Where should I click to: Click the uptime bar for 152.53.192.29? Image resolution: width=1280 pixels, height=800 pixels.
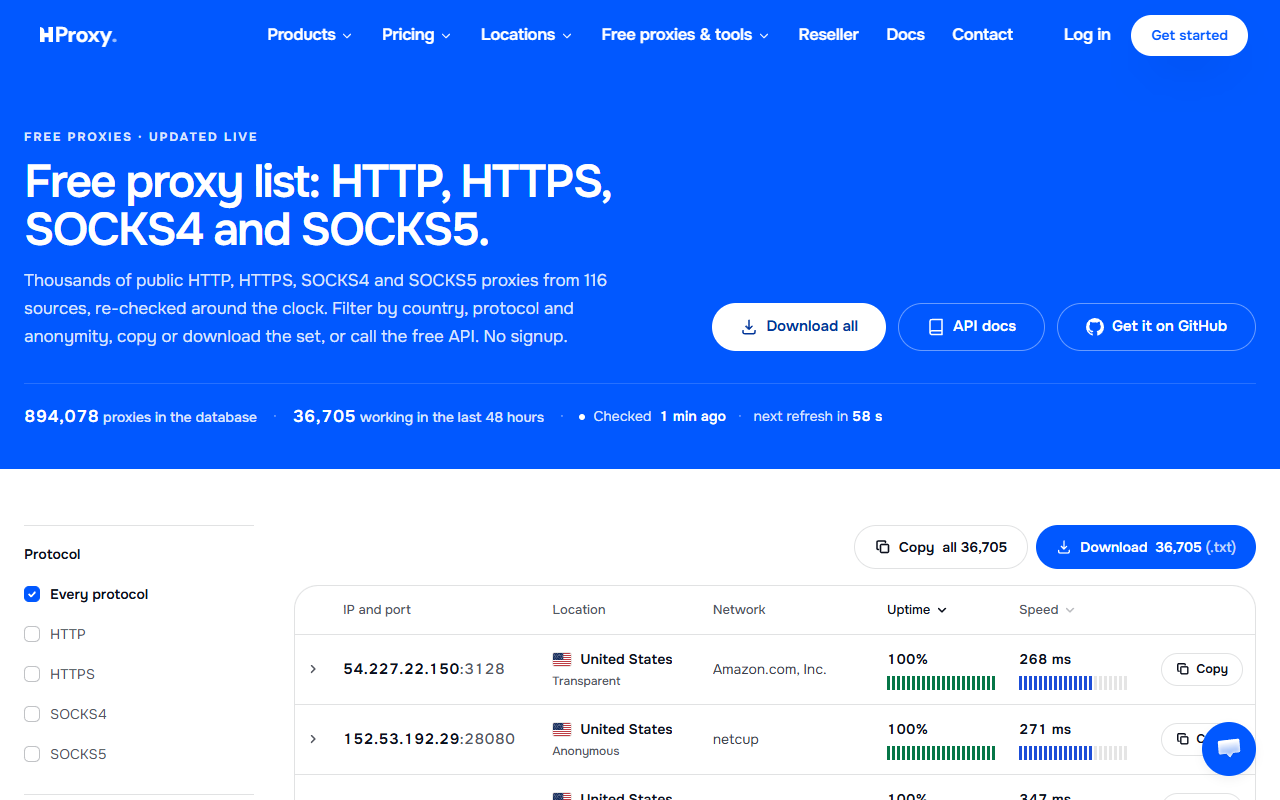941,753
